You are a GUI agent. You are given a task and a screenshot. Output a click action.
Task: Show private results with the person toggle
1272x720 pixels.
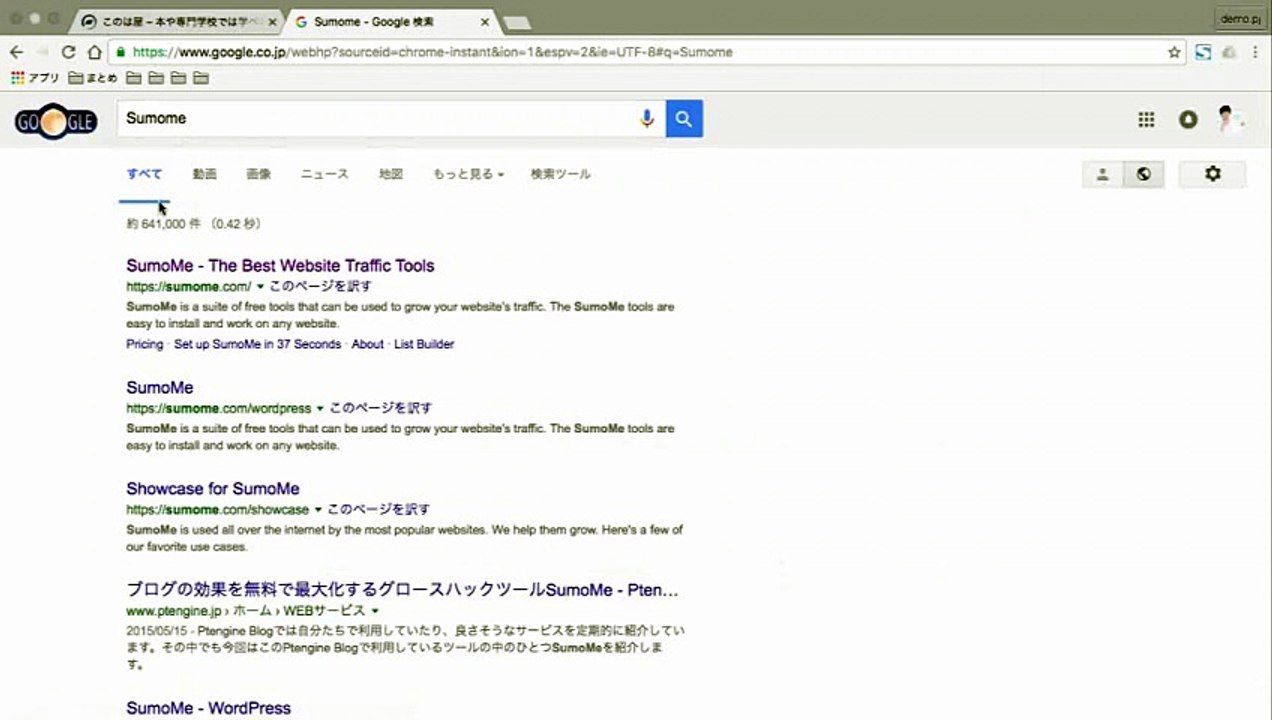[x=1103, y=174]
